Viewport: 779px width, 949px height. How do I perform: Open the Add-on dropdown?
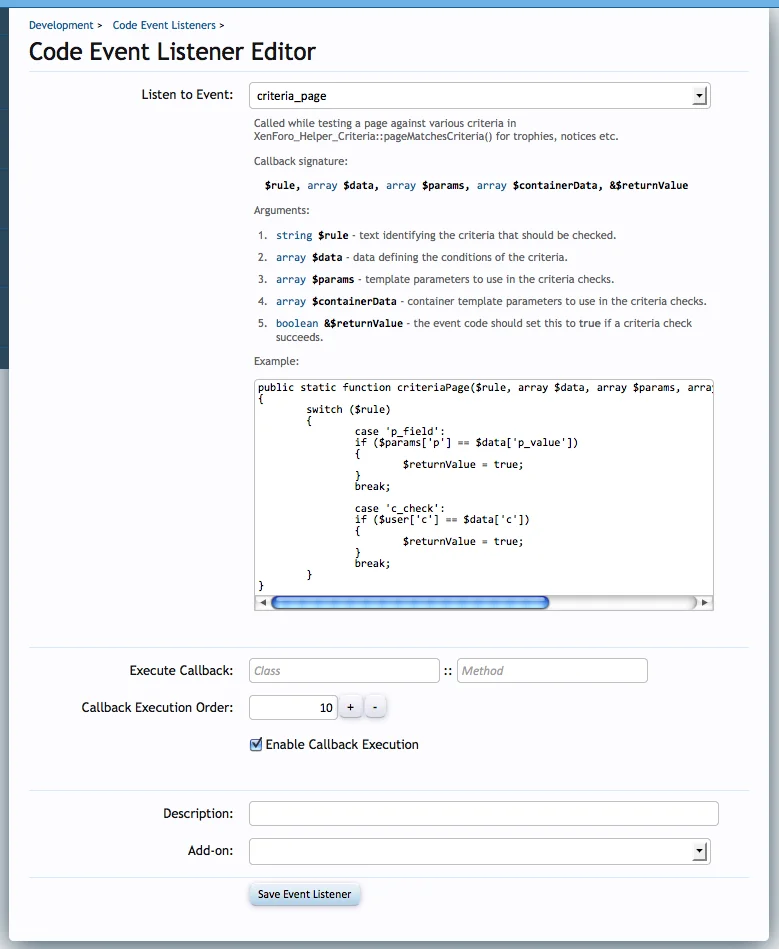479,852
